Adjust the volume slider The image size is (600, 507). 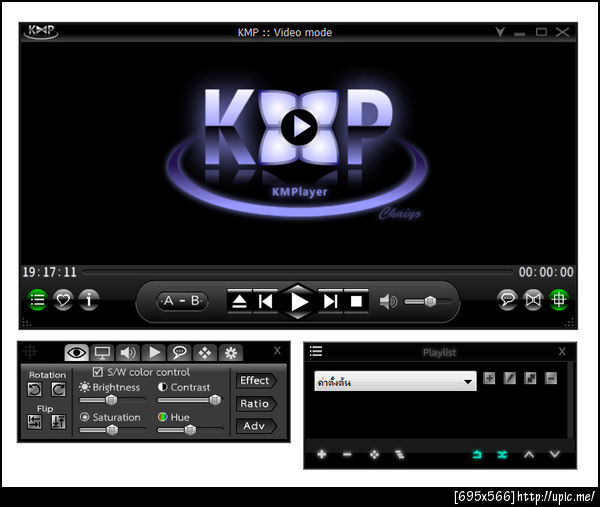click(427, 302)
